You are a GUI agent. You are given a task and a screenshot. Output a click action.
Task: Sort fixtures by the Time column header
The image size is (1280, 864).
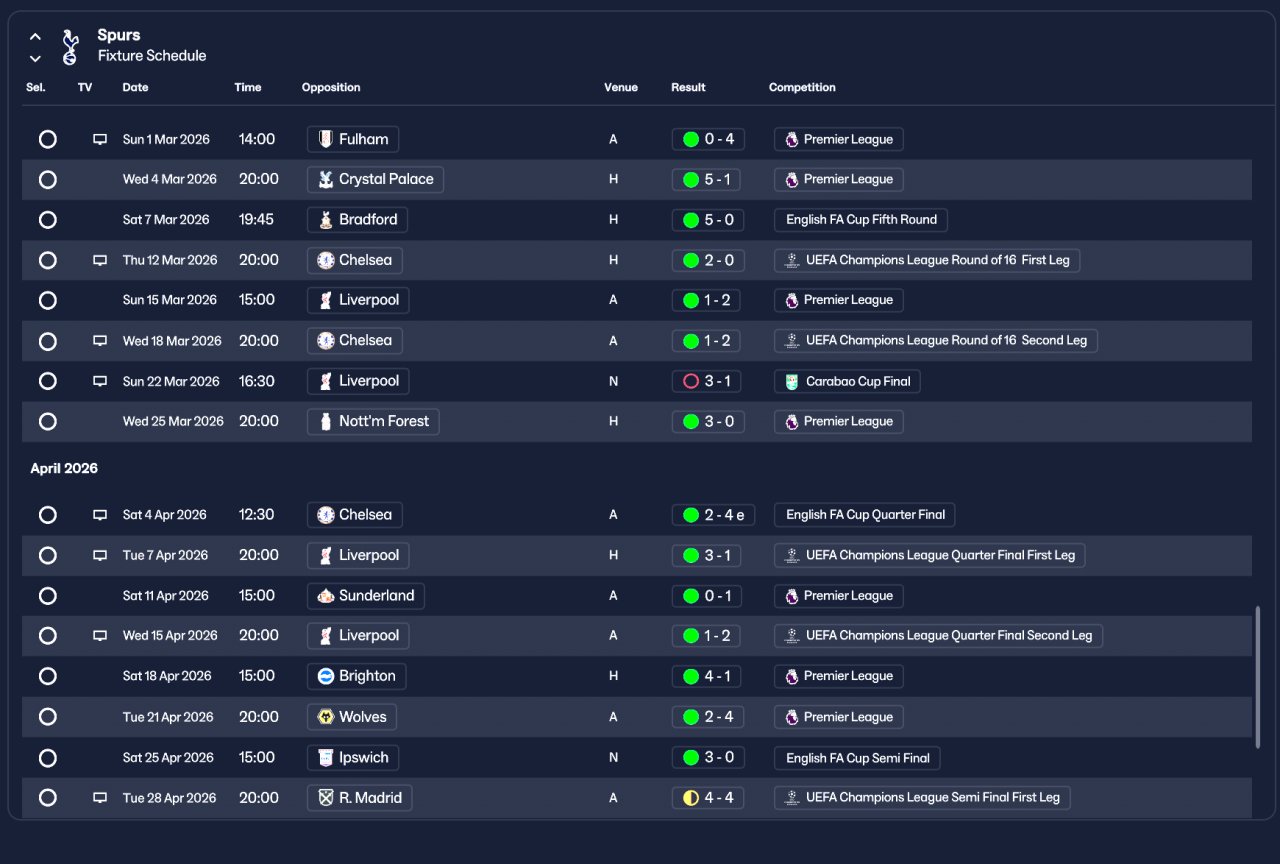click(x=248, y=87)
